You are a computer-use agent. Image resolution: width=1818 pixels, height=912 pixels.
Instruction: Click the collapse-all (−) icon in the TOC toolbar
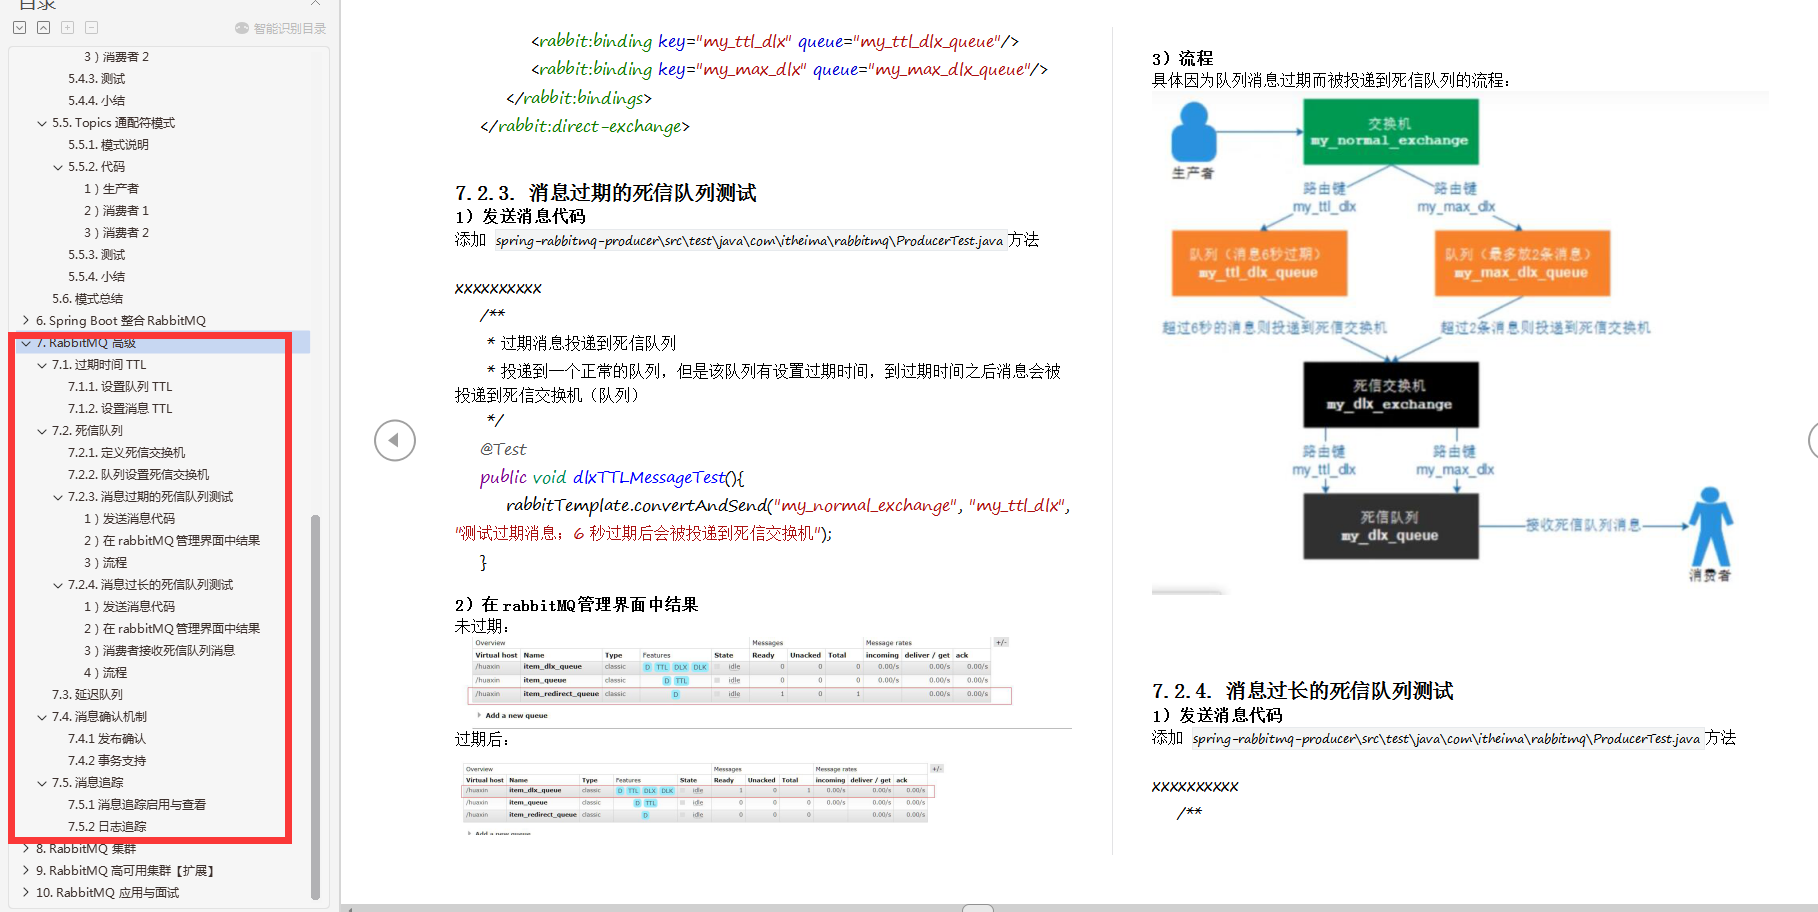pos(90,27)
